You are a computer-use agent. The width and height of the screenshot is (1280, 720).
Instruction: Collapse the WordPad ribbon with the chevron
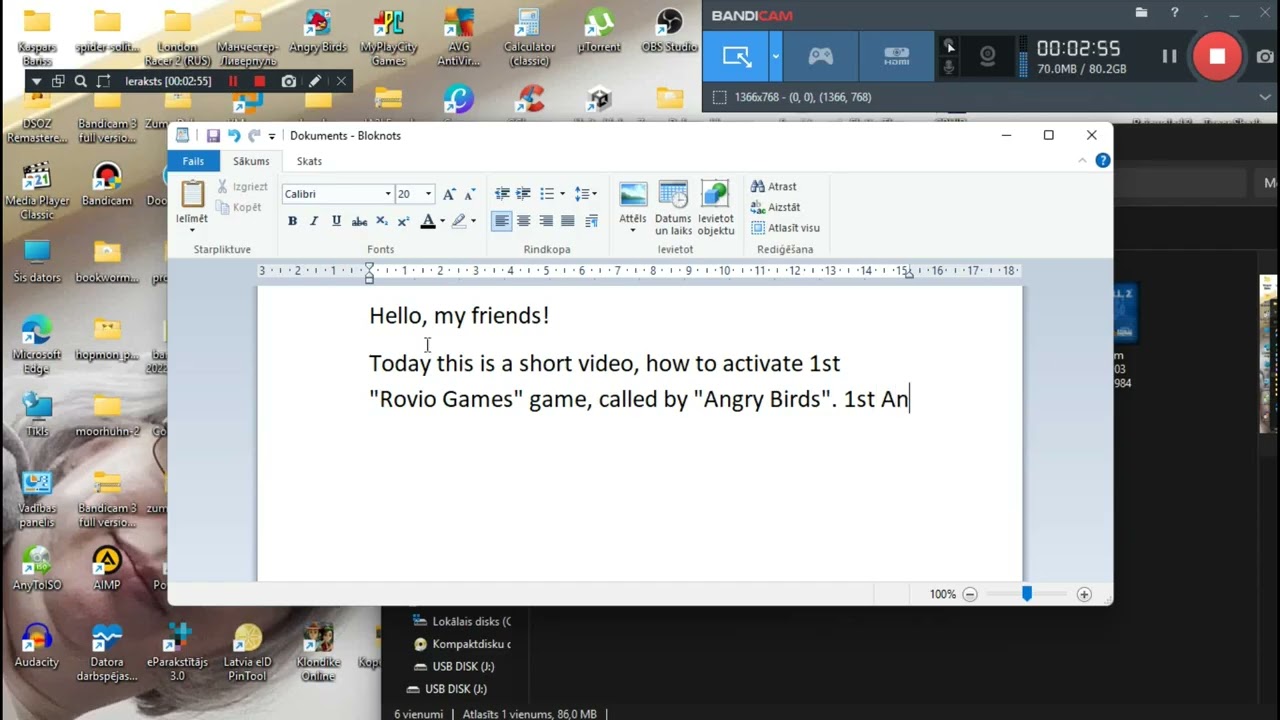[1082, 160]
